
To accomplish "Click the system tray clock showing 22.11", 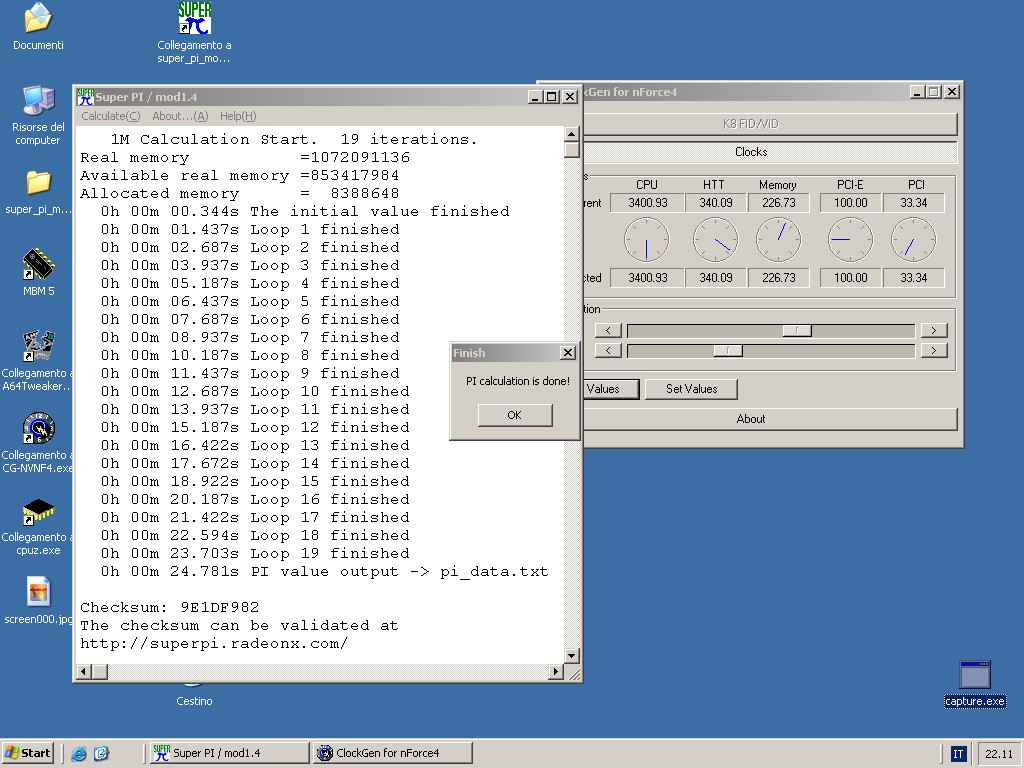I will pyautogui.click(x=999, y=754).
